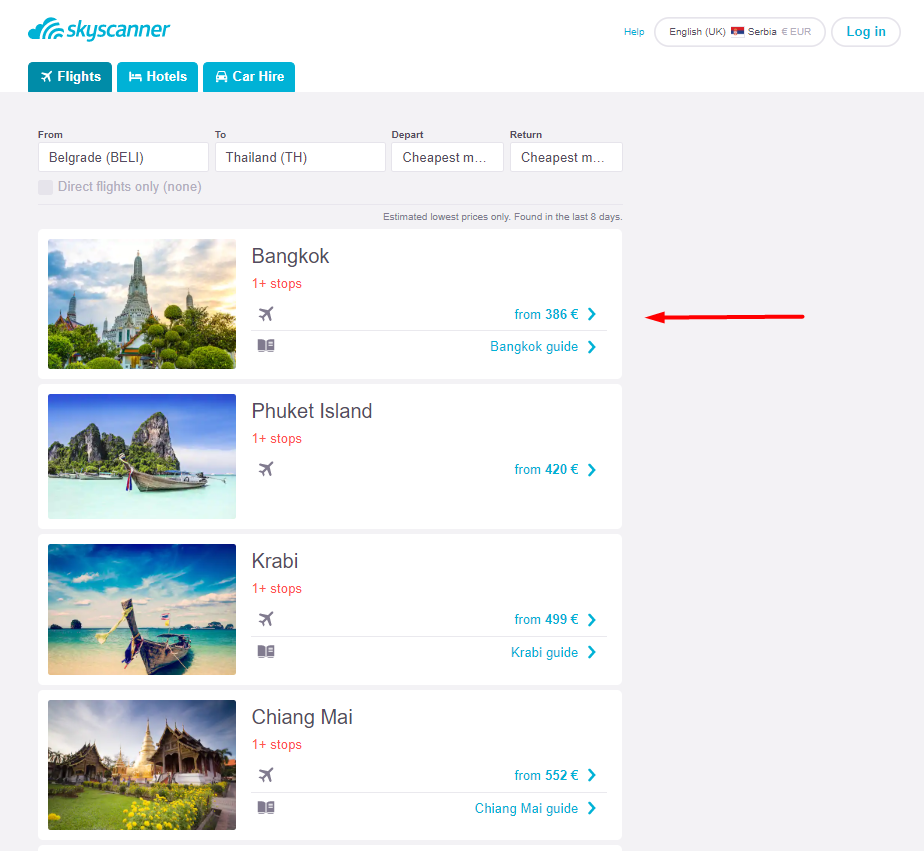
Task: Click the Skyscanner logo
Action: pos(99,29)
